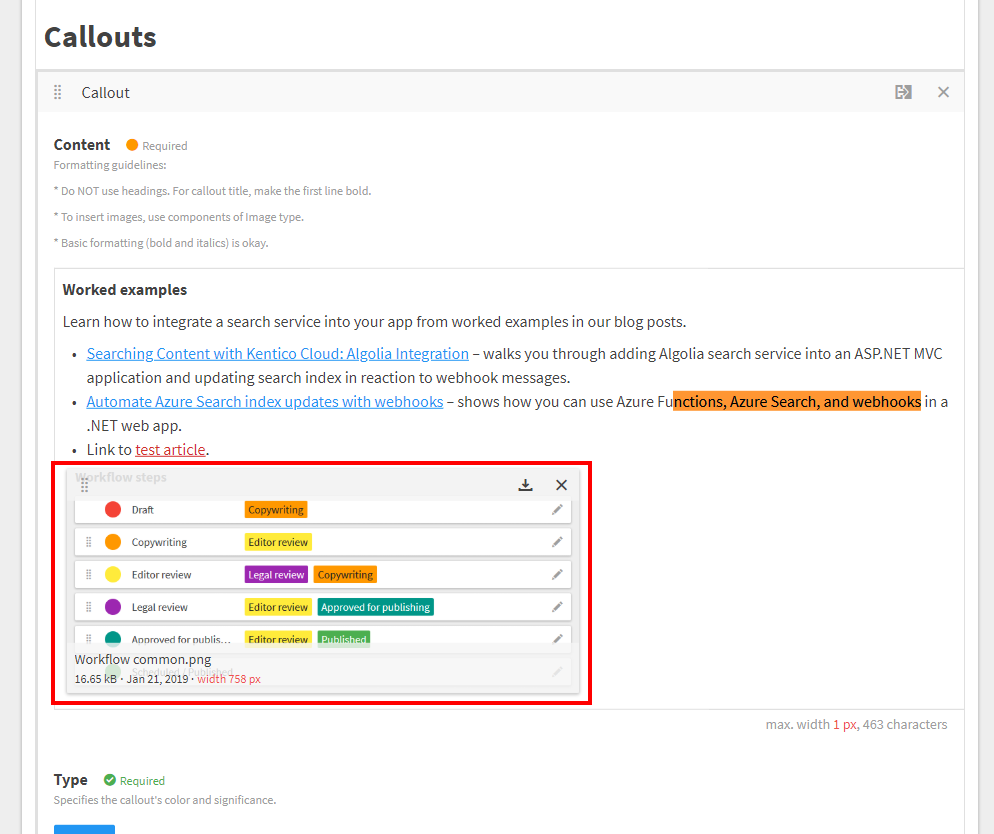Screen dimensions: 994x834
Task: Click the pencil icon next to the Draft step
Action: coord(557,509)
